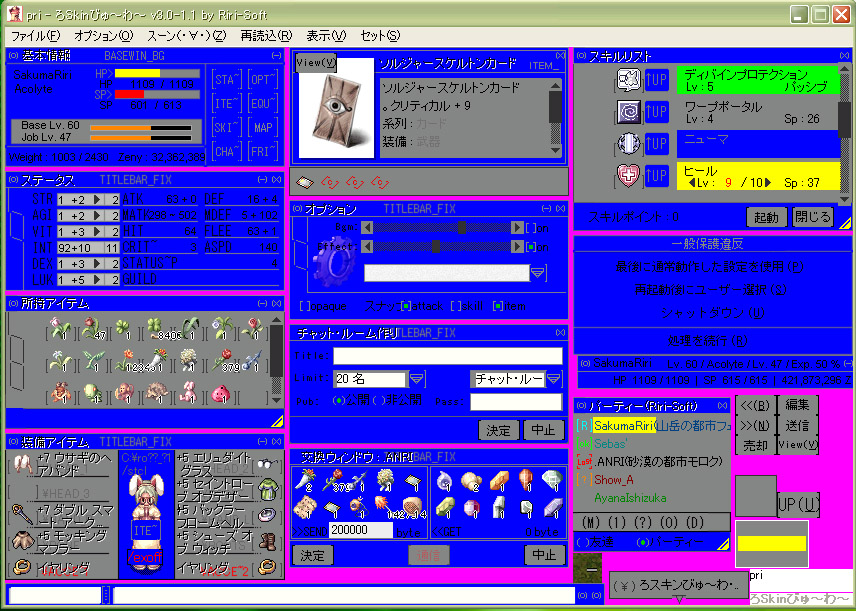856x611 pixels.
Task: Toggle the attack snap checkbox
Action: [x=405, y=306]
